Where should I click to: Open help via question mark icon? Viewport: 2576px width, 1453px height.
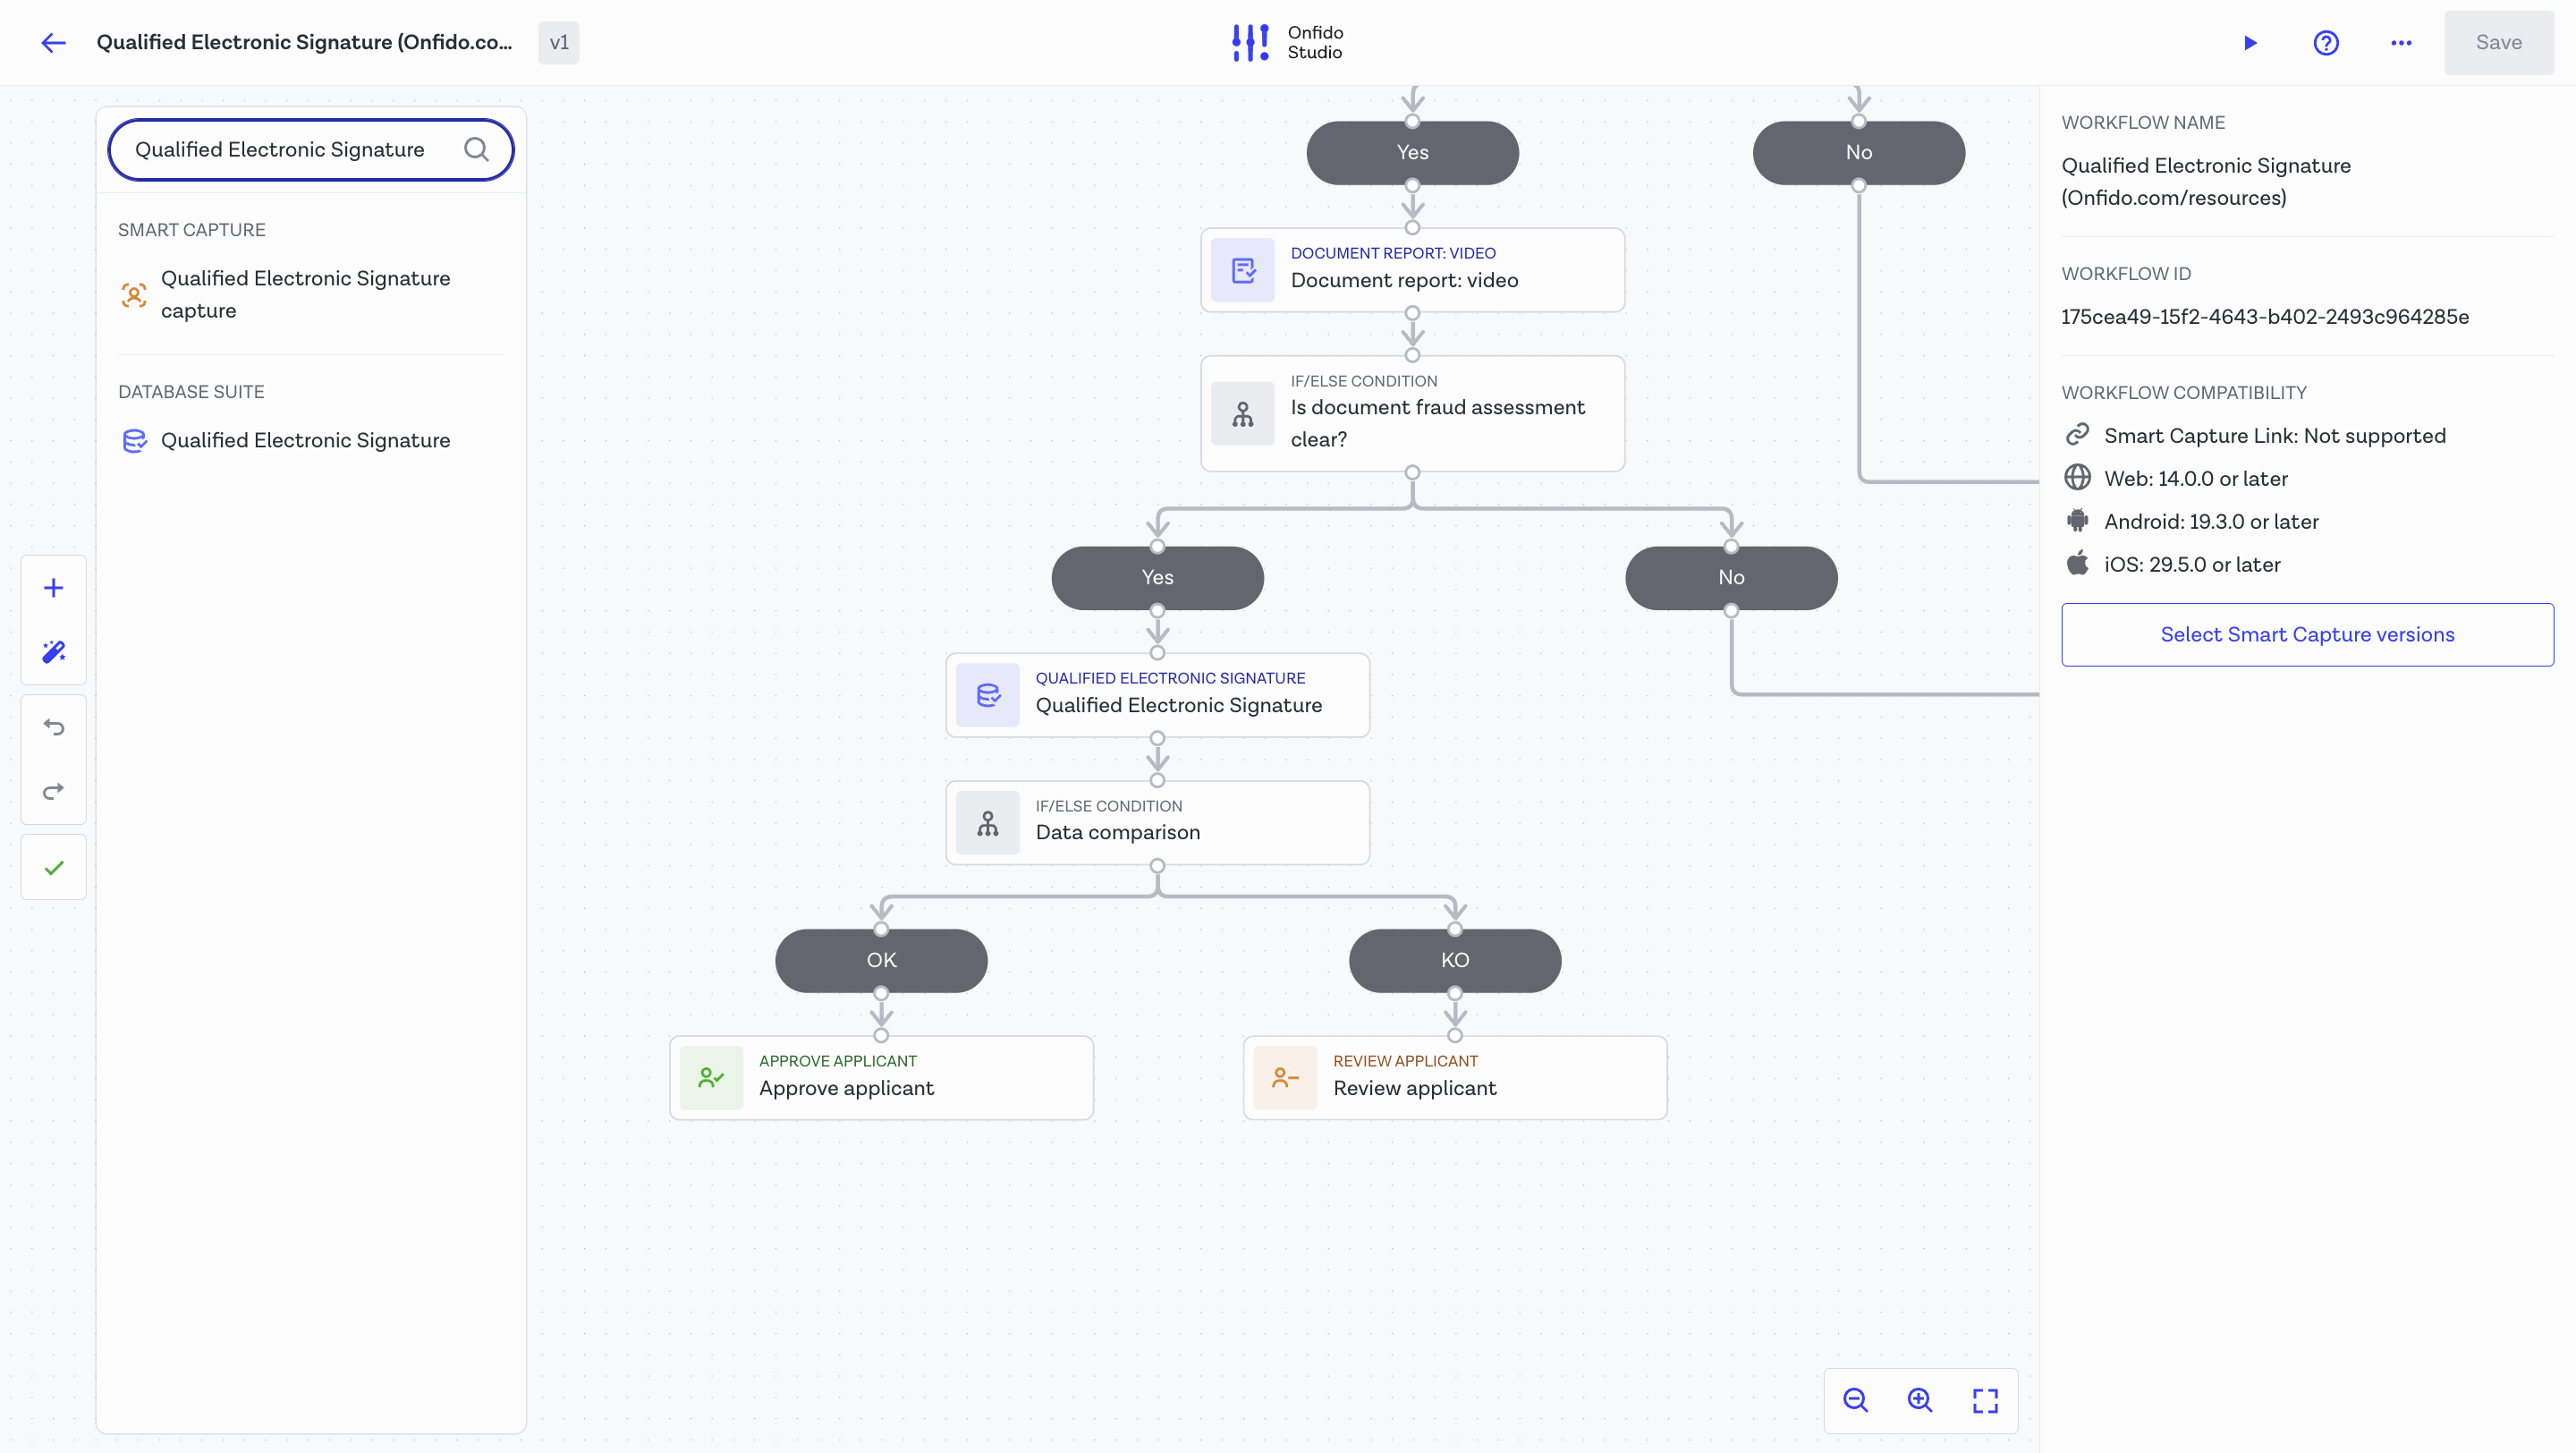[x=2326, y=42]
